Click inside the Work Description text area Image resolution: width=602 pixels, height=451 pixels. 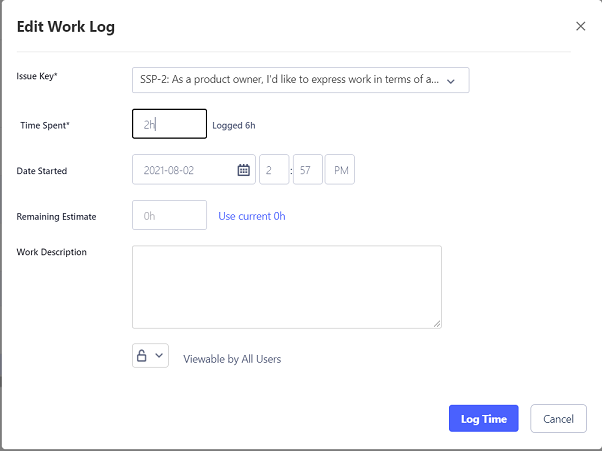tap(286, 286)
